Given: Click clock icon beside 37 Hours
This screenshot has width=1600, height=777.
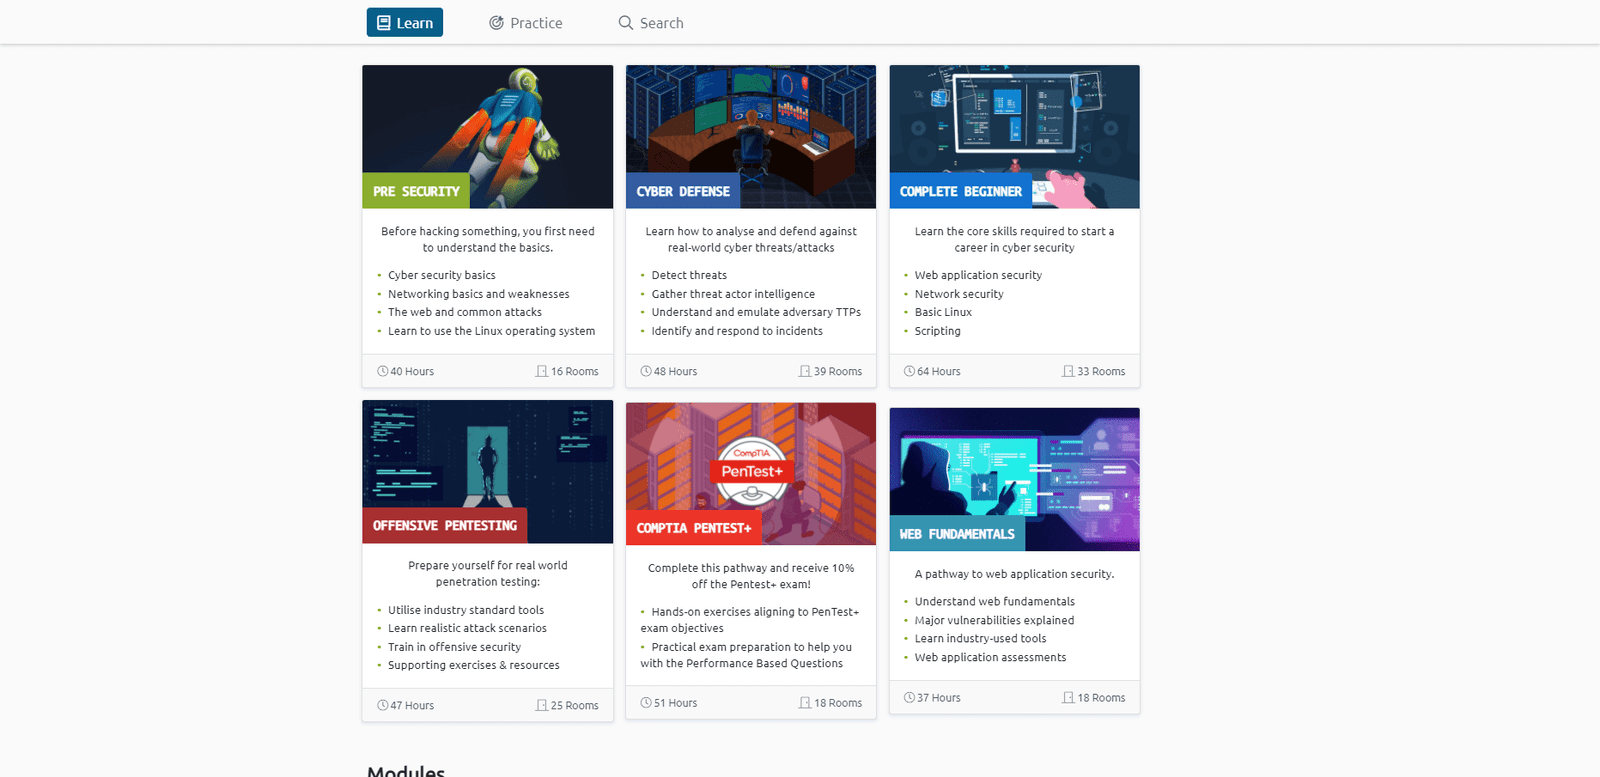Looking at the screenshot, I should 910,698.
